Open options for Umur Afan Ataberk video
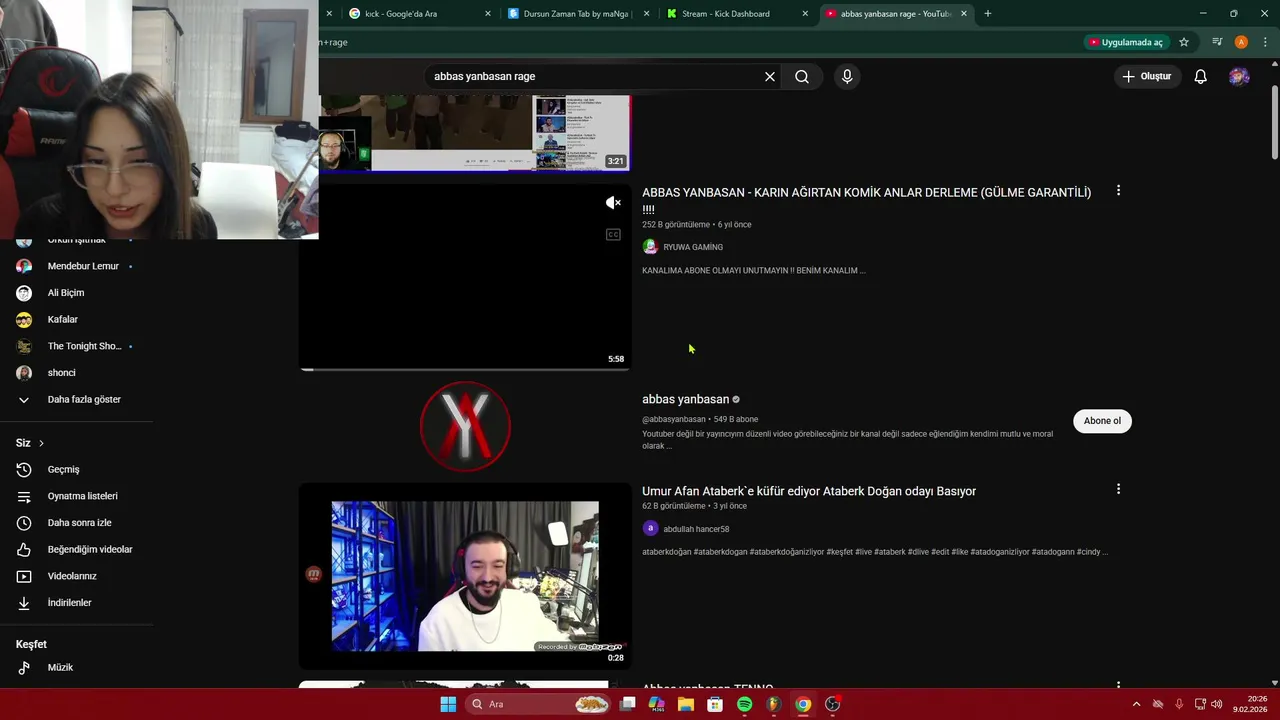The height and width of the screenshot is (720, 1280). click(x=1118, y=490)
